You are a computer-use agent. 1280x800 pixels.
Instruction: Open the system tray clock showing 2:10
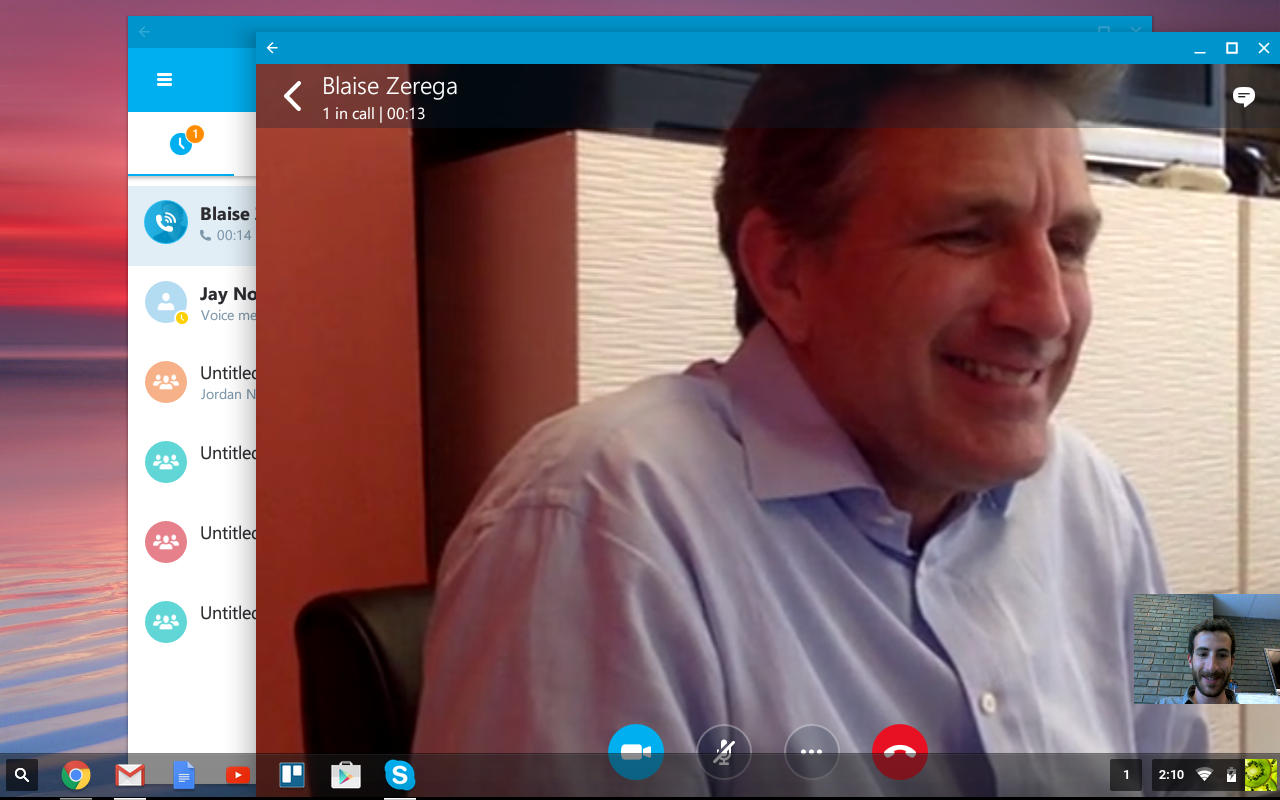pyautogui.click(x=1171, y=774)
